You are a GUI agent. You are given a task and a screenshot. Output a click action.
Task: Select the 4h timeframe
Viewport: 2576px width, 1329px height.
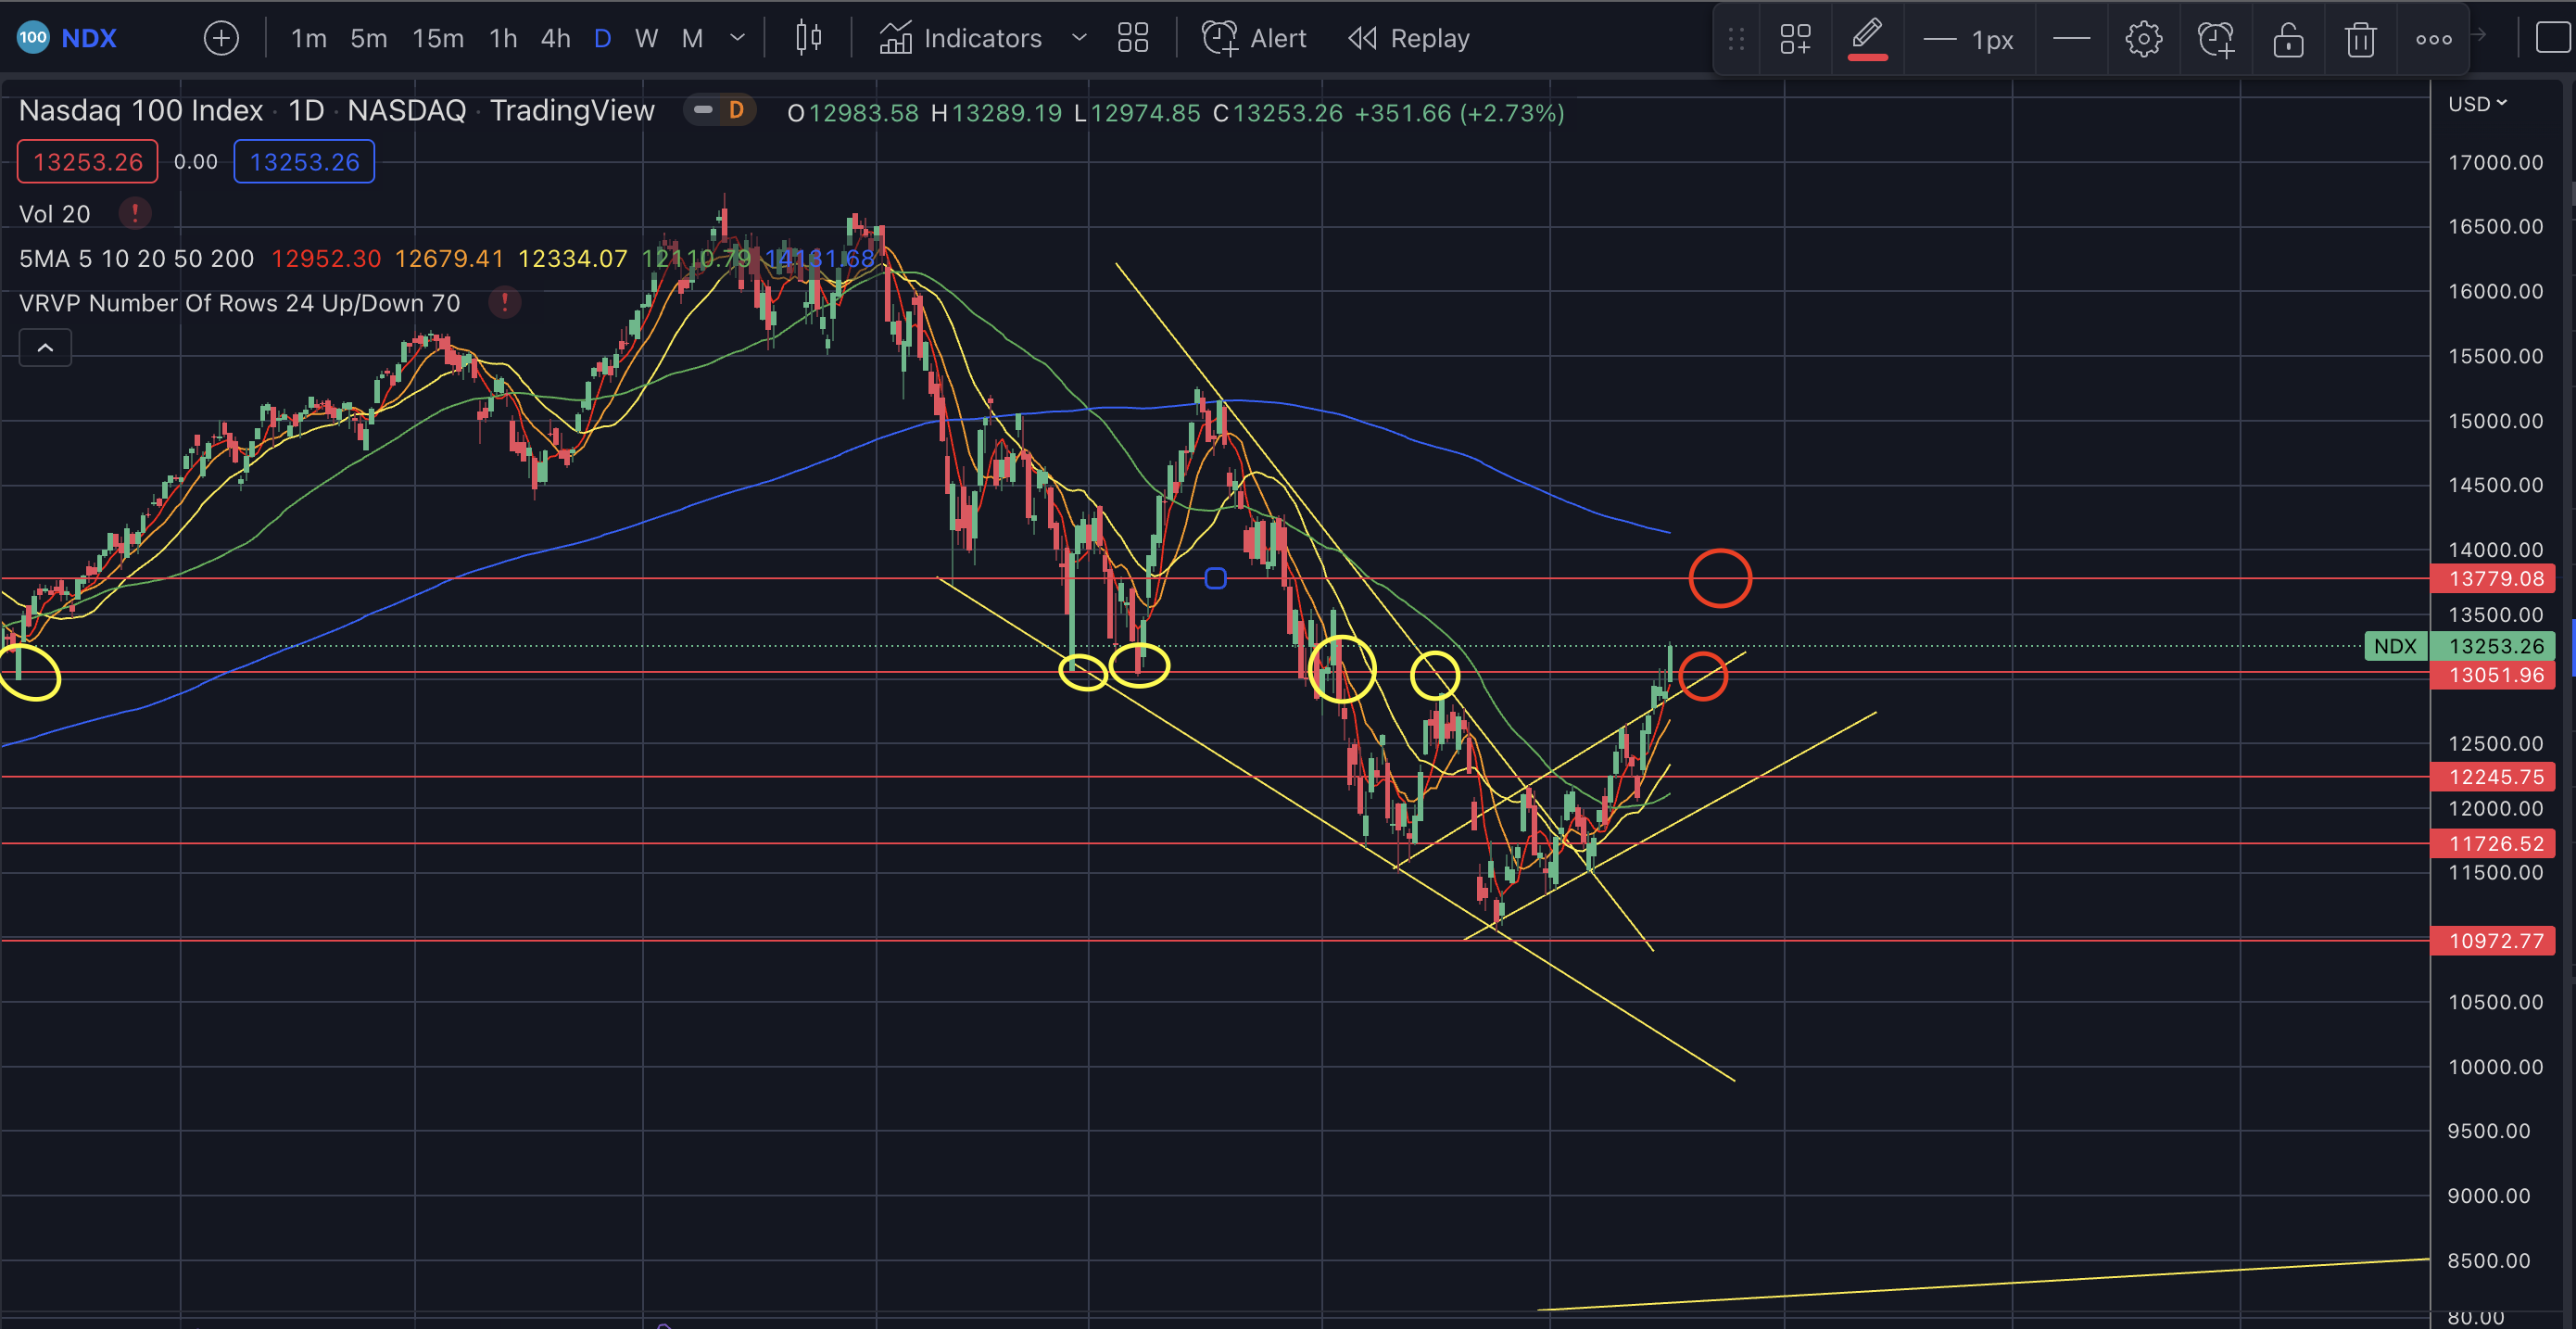tap(555, 38)
